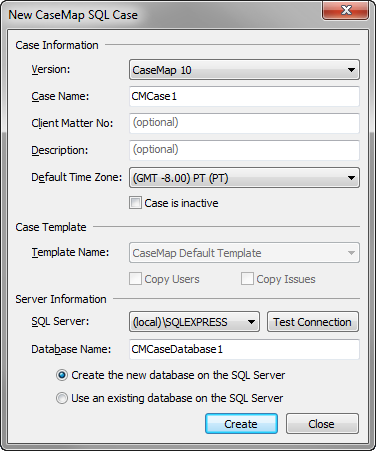Check the Copy Users checkbox
This screenshot has width=376, height=451.
click(135, 279)
